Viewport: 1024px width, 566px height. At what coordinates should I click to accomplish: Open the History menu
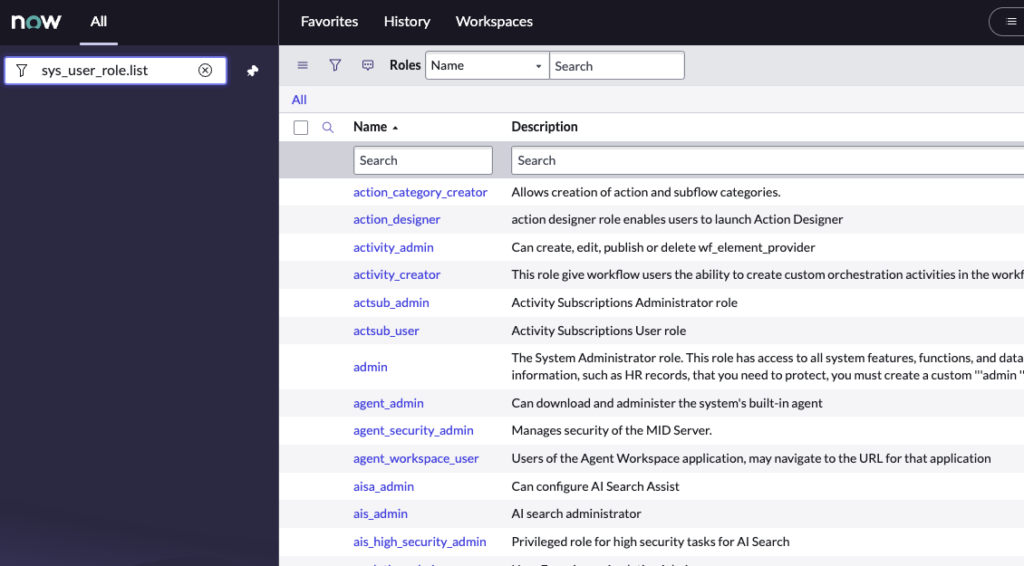click(x=407, y=22)
